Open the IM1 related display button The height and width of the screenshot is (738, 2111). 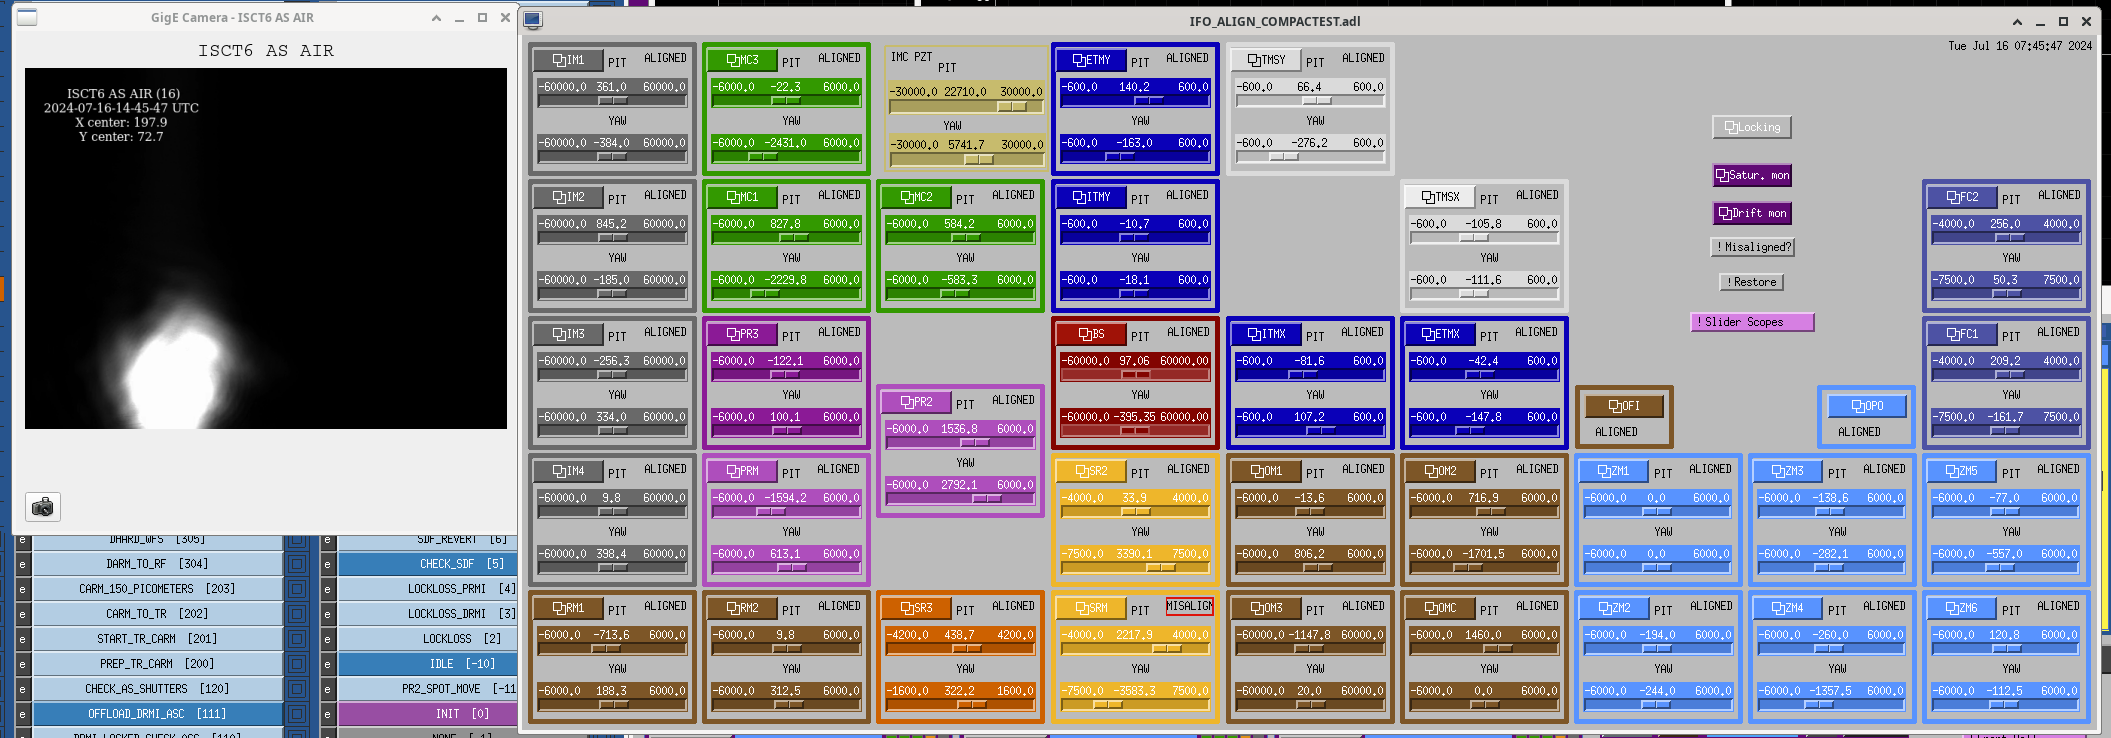tap(568, 60)
